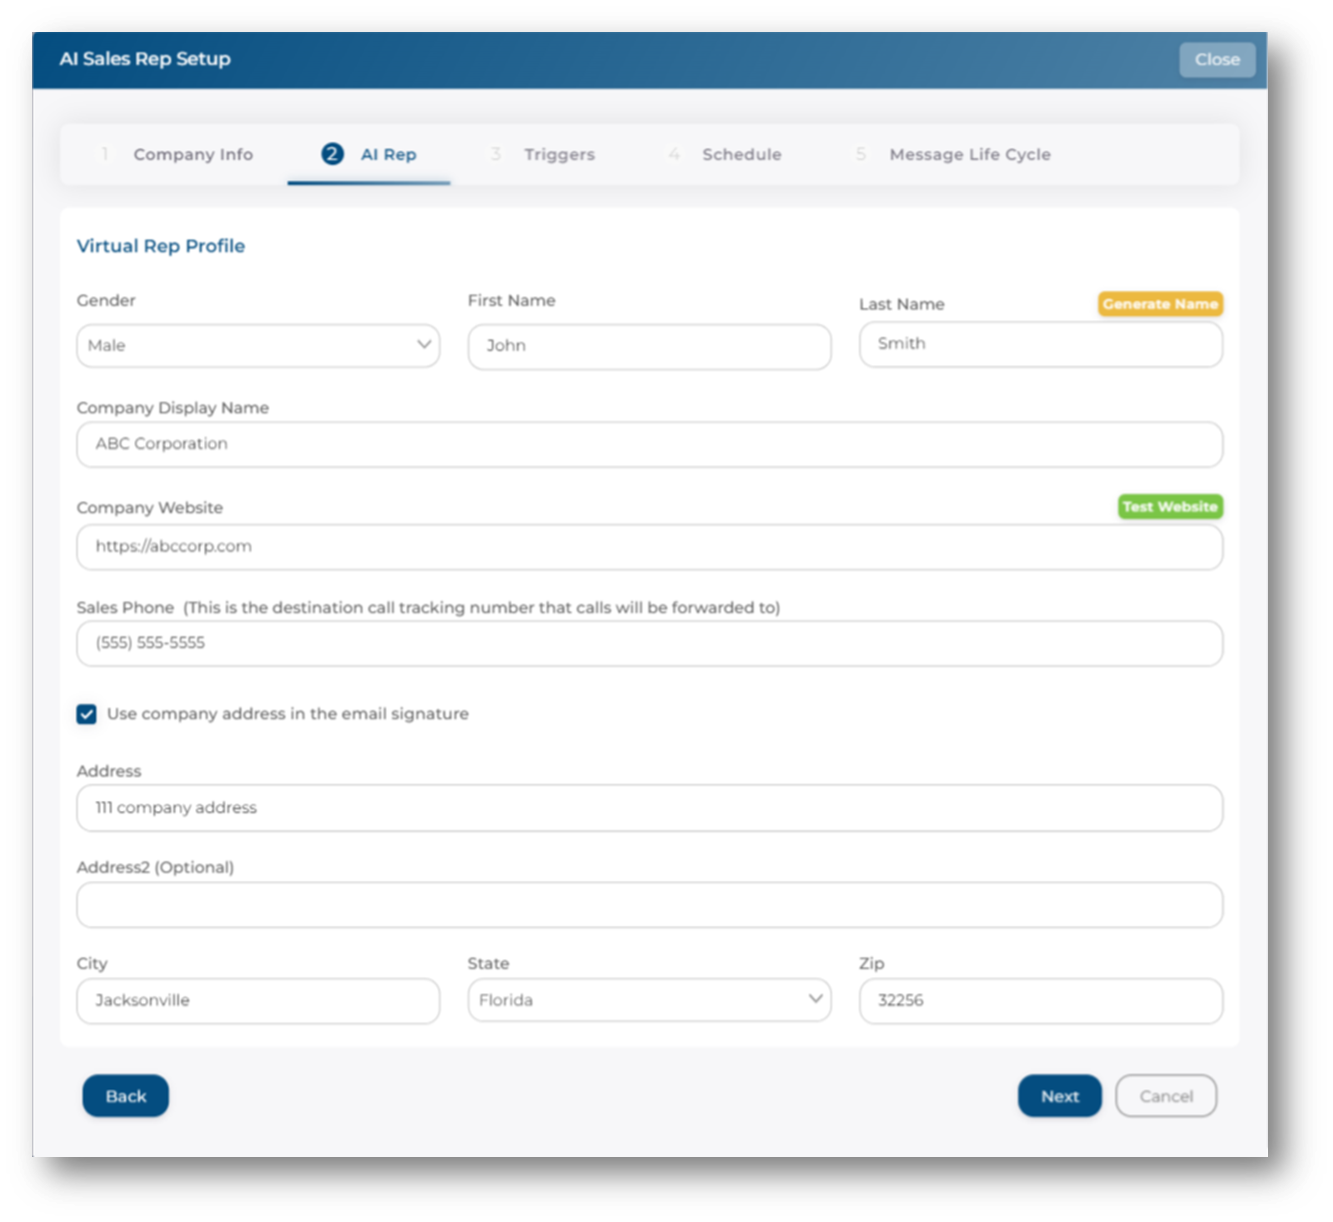Click the step 2 number badge
Screen dimensions: 1333x1222
(x=332, y=154)
